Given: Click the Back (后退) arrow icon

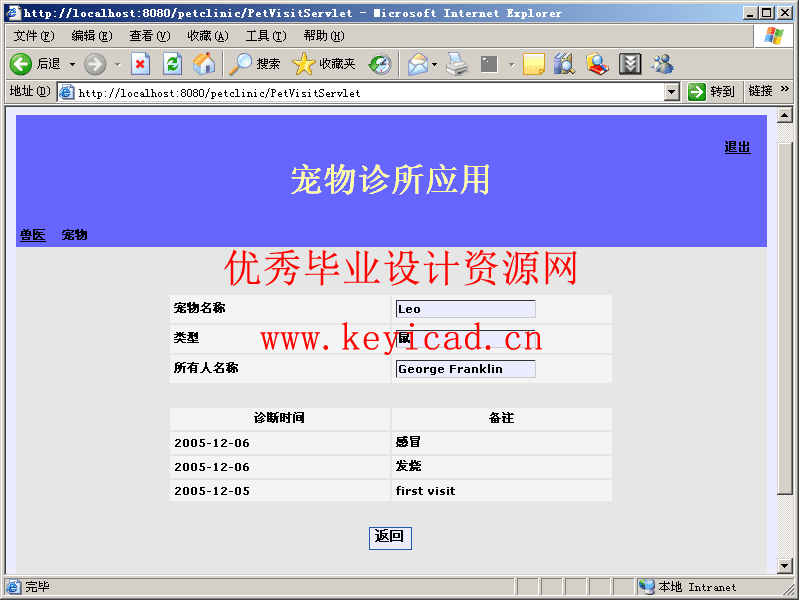Looking at the screenshot, I should click(x=21, y=64).
